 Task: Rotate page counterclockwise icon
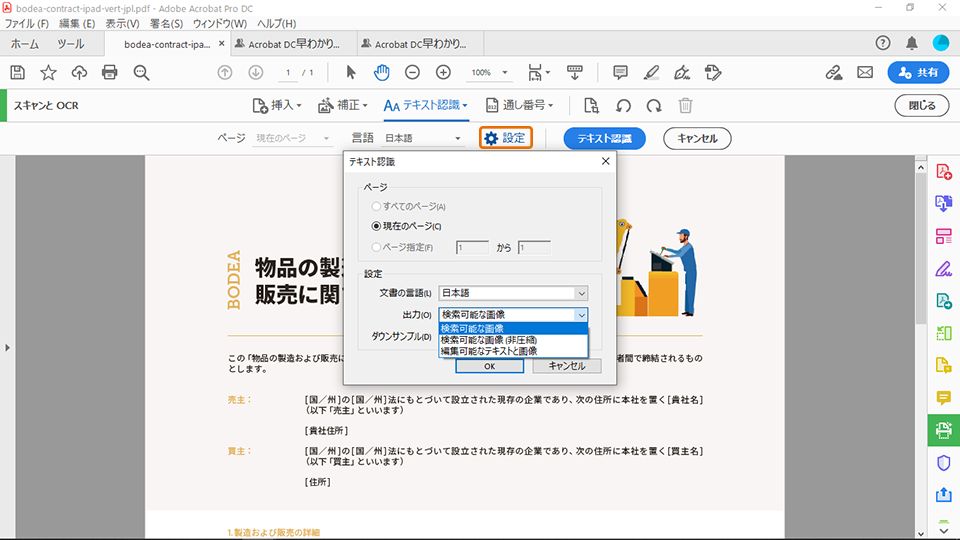click(x=623, y=105)
